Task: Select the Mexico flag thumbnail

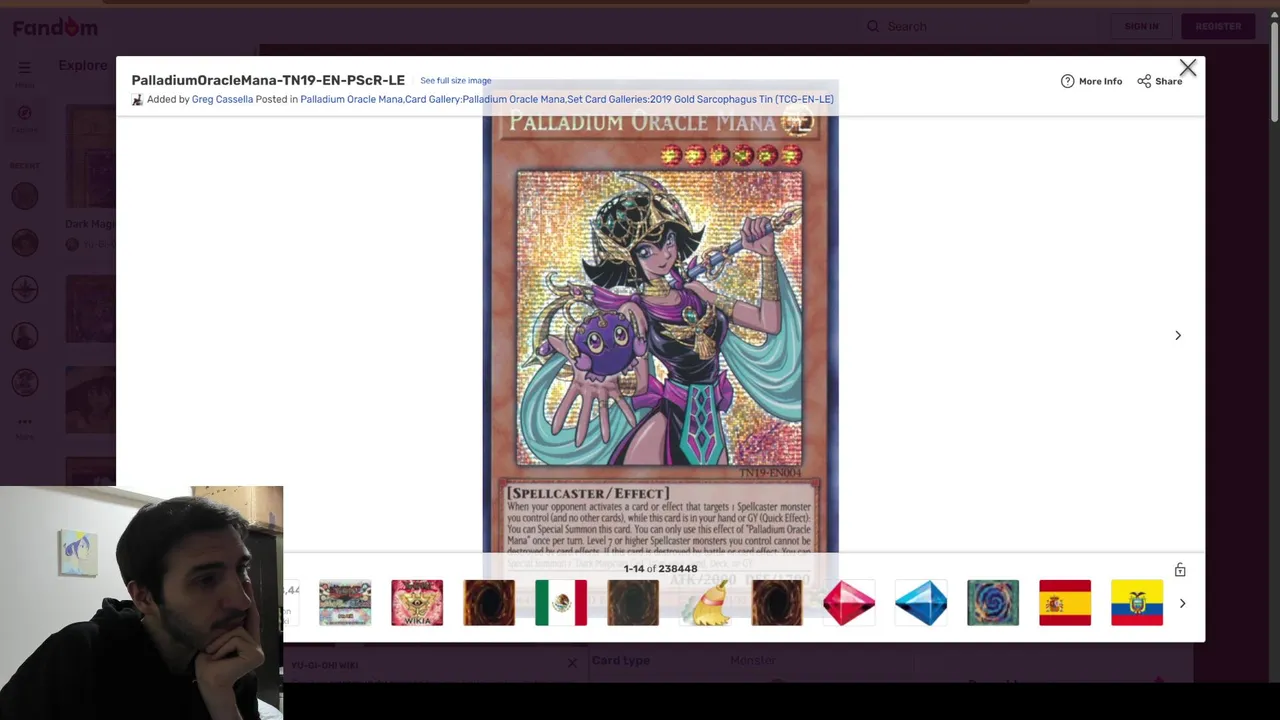Action: 561,603
